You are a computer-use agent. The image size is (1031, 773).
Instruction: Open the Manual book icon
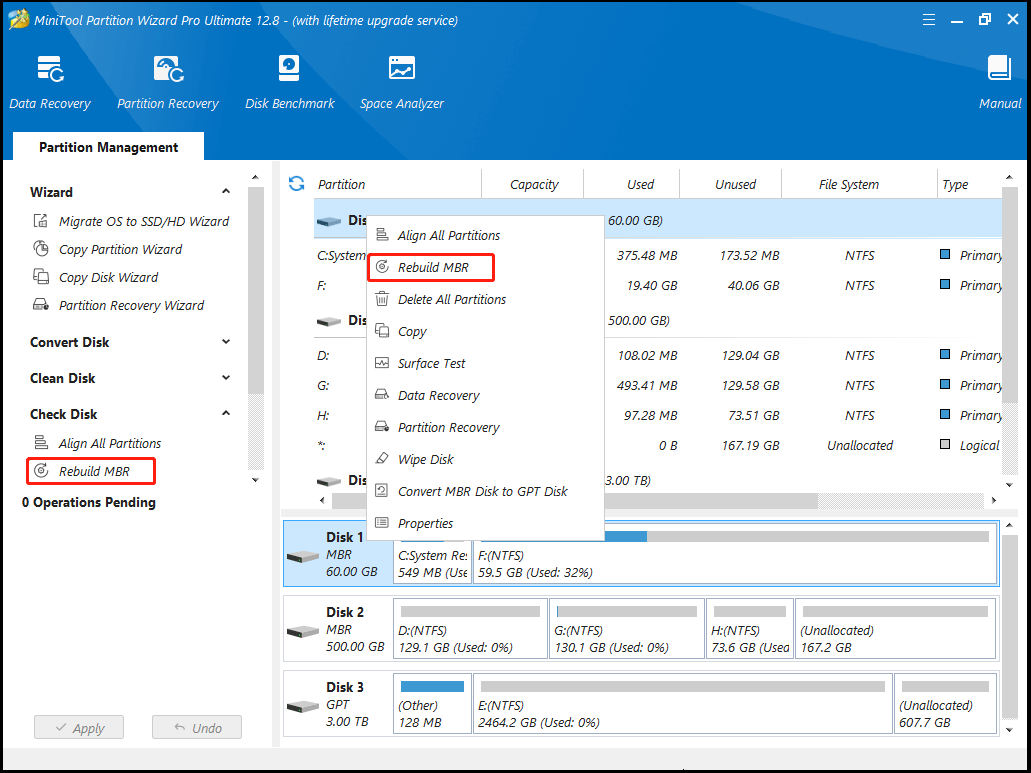[999, 68]
